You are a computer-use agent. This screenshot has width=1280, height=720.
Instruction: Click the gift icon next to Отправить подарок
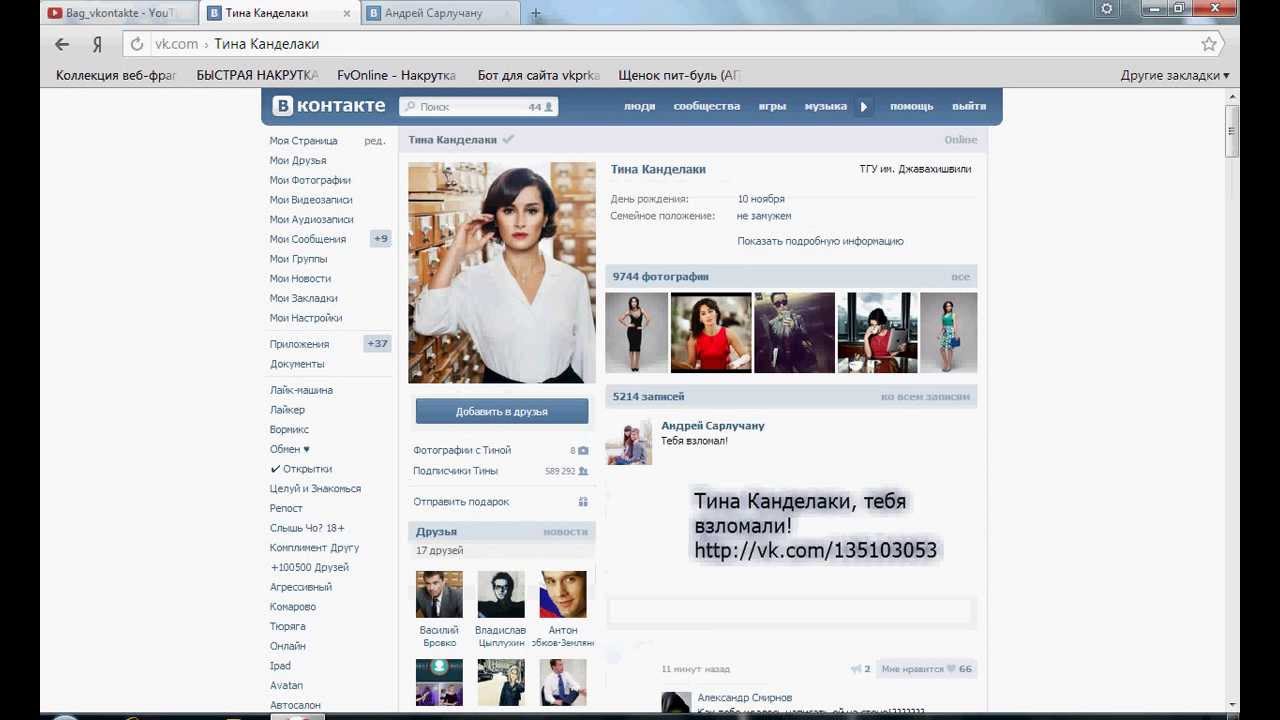(x=583, y=502)
